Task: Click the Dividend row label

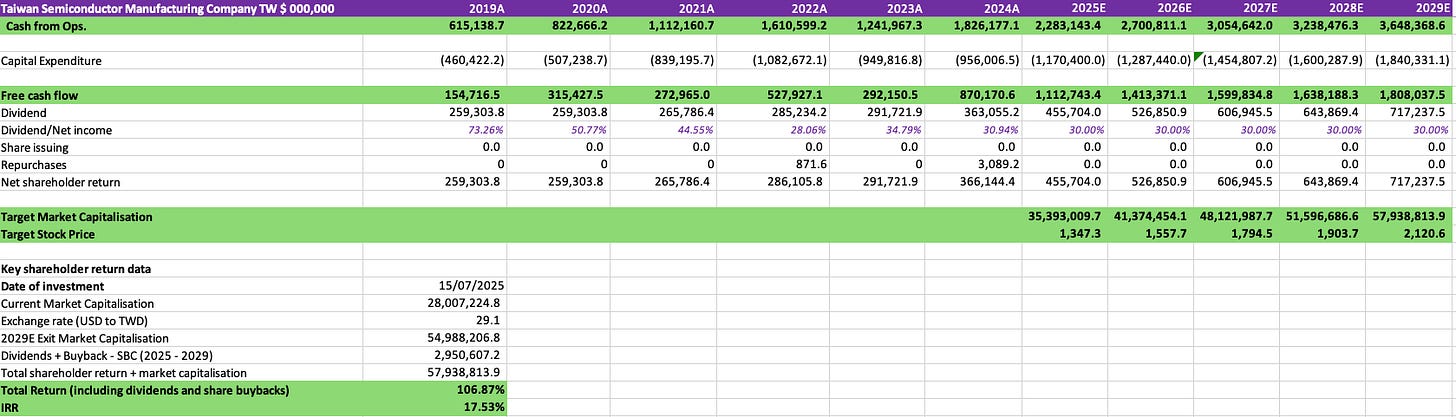Action: click(25, 113)
